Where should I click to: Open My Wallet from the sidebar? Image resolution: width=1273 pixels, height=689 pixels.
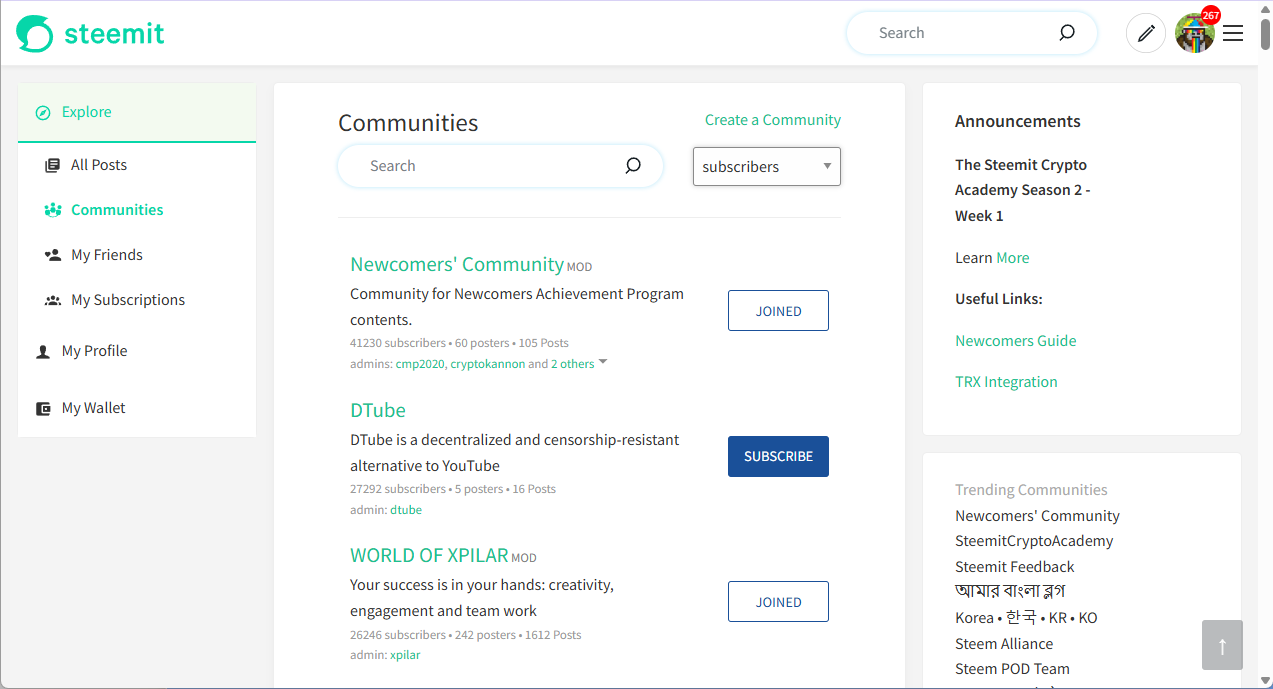(x=94, y=408)
